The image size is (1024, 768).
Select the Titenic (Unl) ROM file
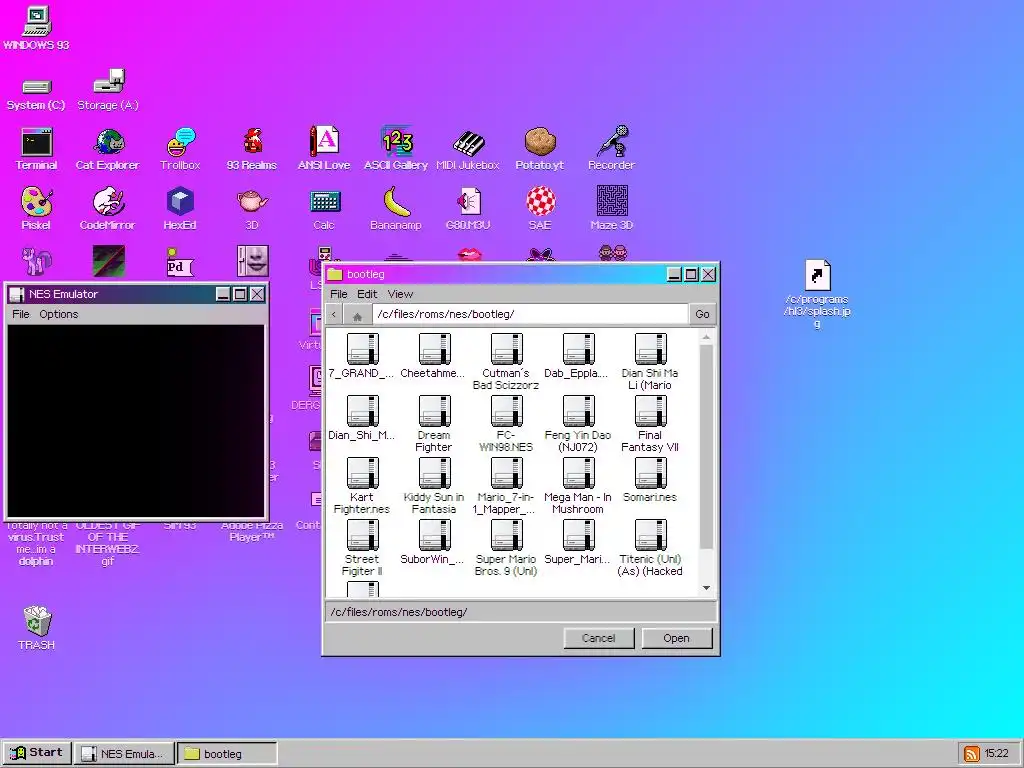[x=650, y=549]
